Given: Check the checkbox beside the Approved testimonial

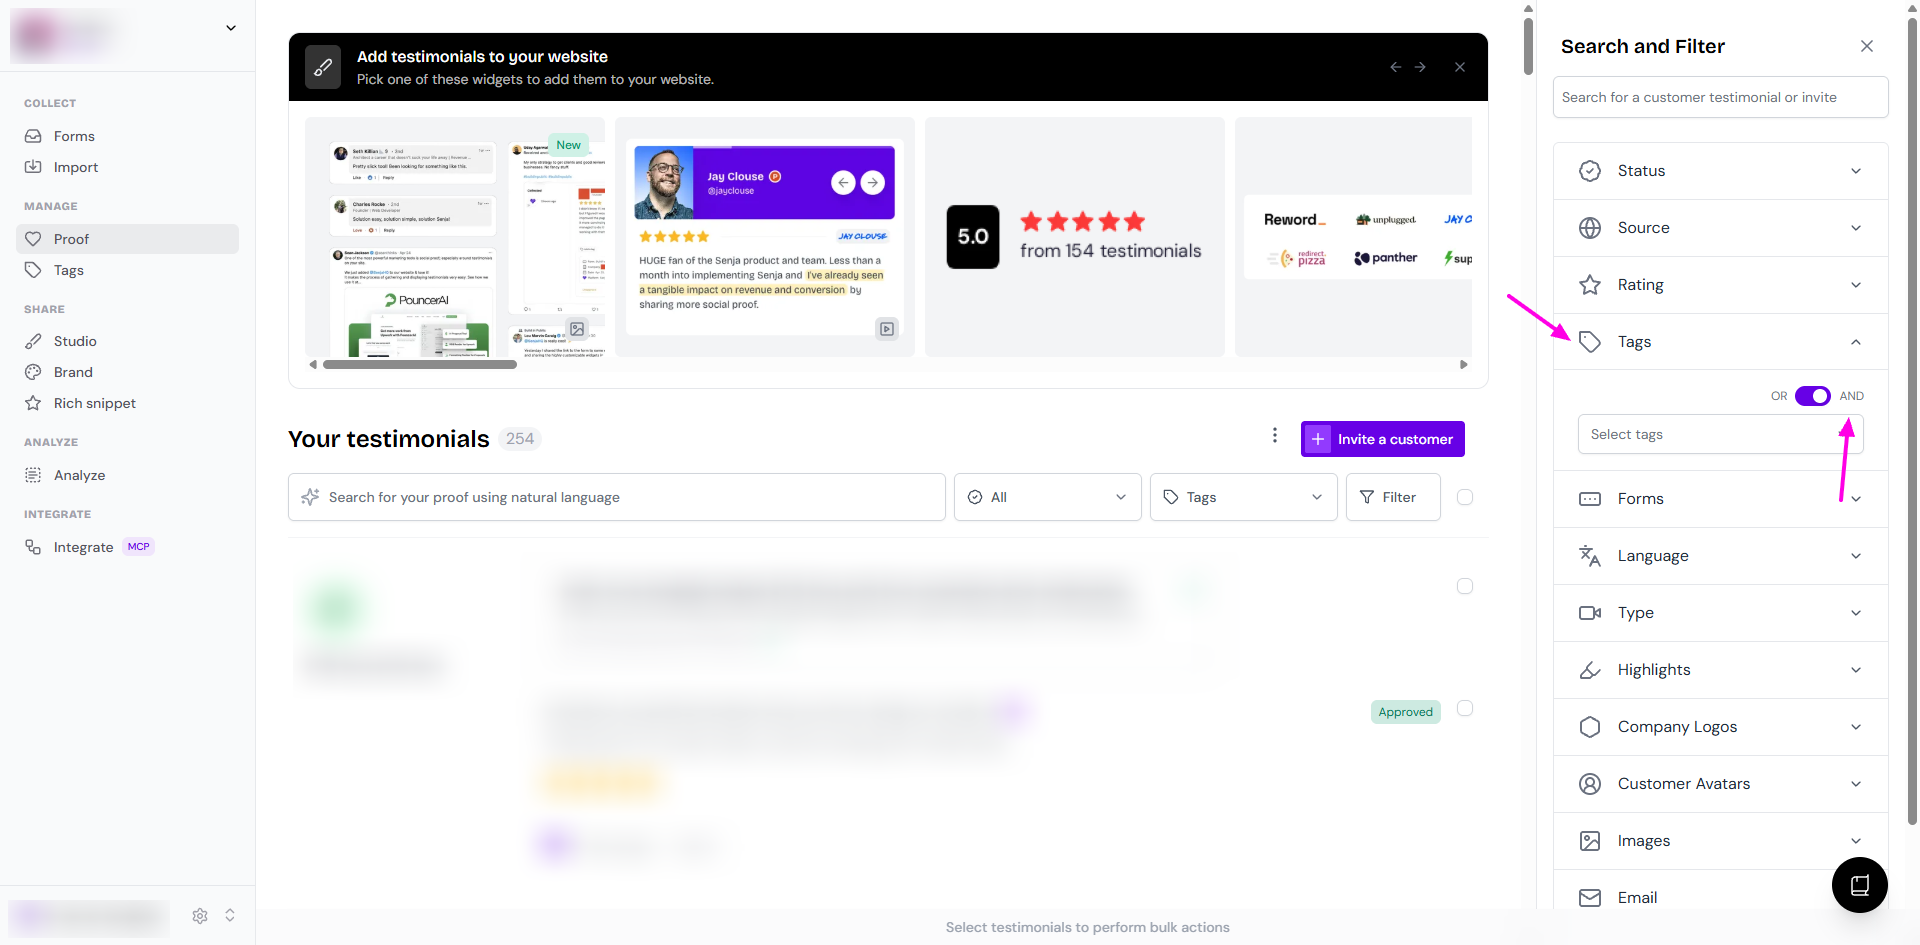Looking at the screenshot, I should pos(1465,708).
